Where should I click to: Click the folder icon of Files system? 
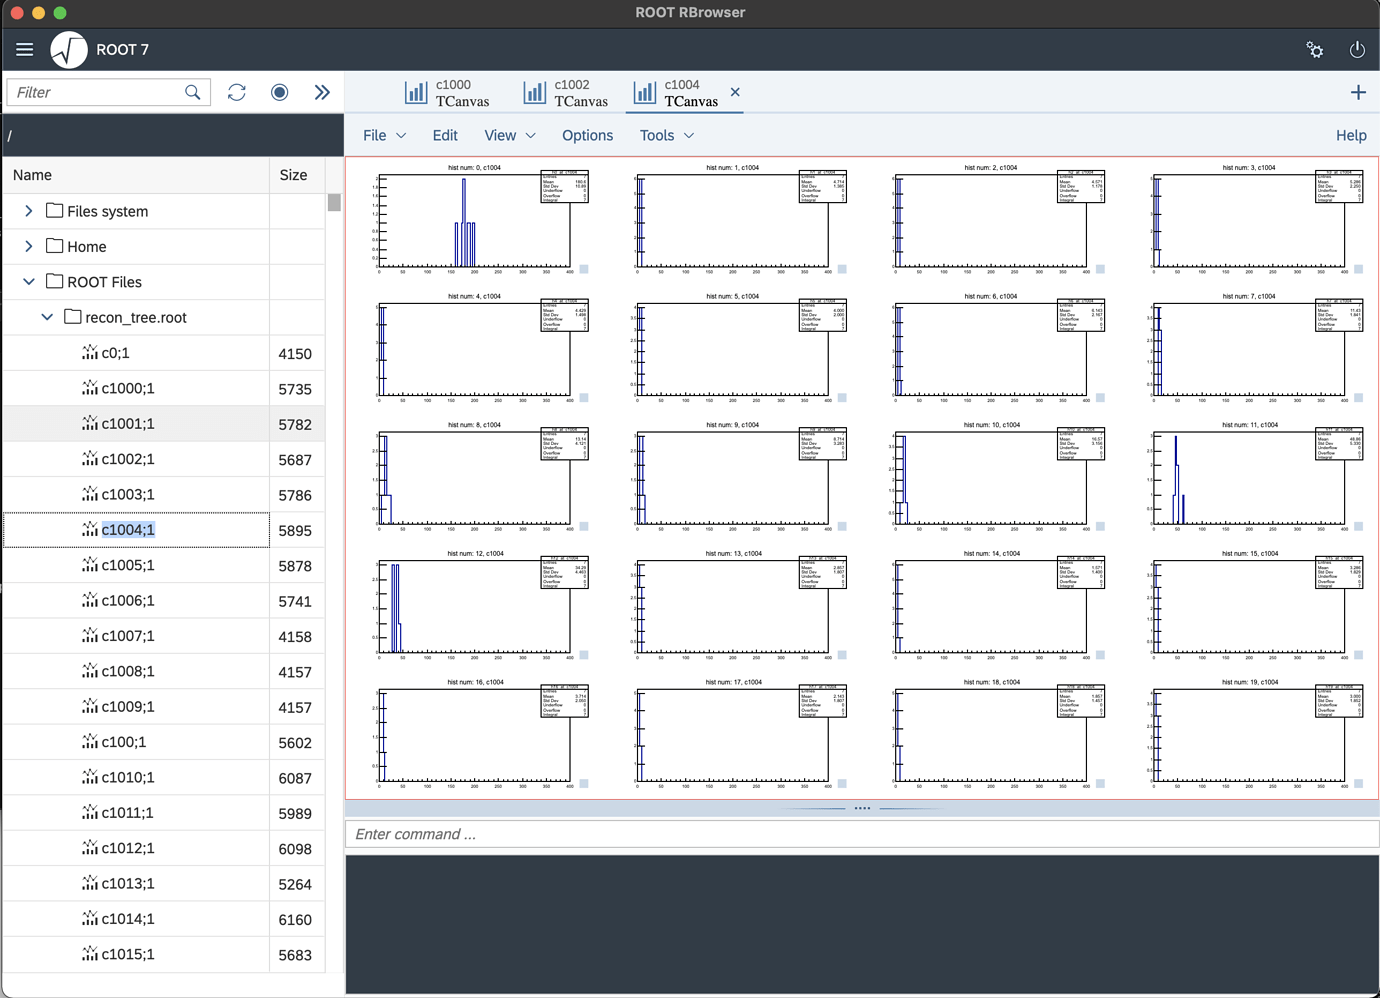point(55,210)
